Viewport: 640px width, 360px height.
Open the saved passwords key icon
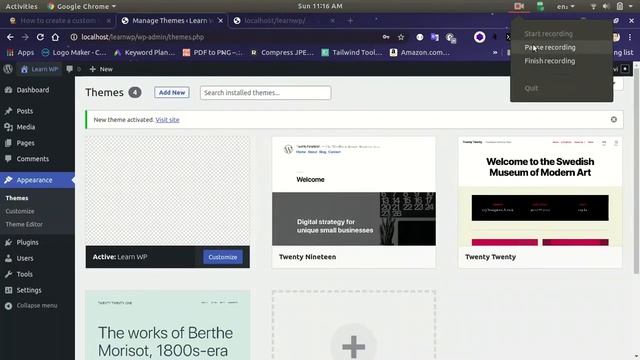pyautogui.click(x=386, y=37)
